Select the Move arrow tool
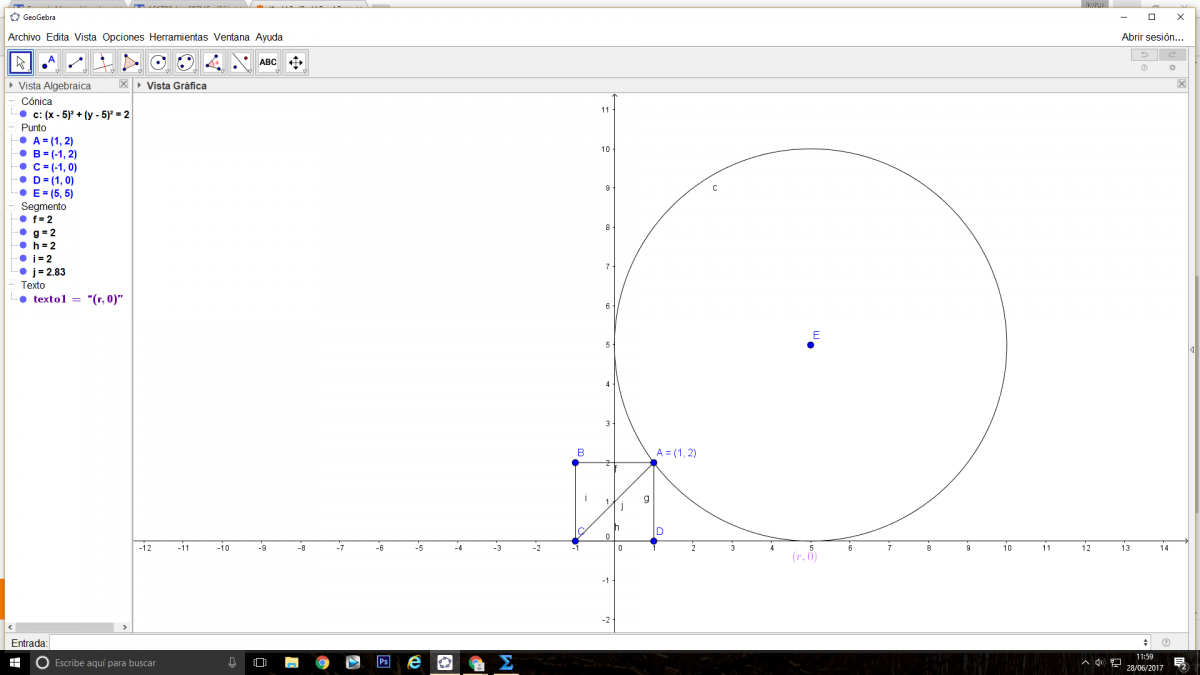1200x675 pixels. (20, 63)
